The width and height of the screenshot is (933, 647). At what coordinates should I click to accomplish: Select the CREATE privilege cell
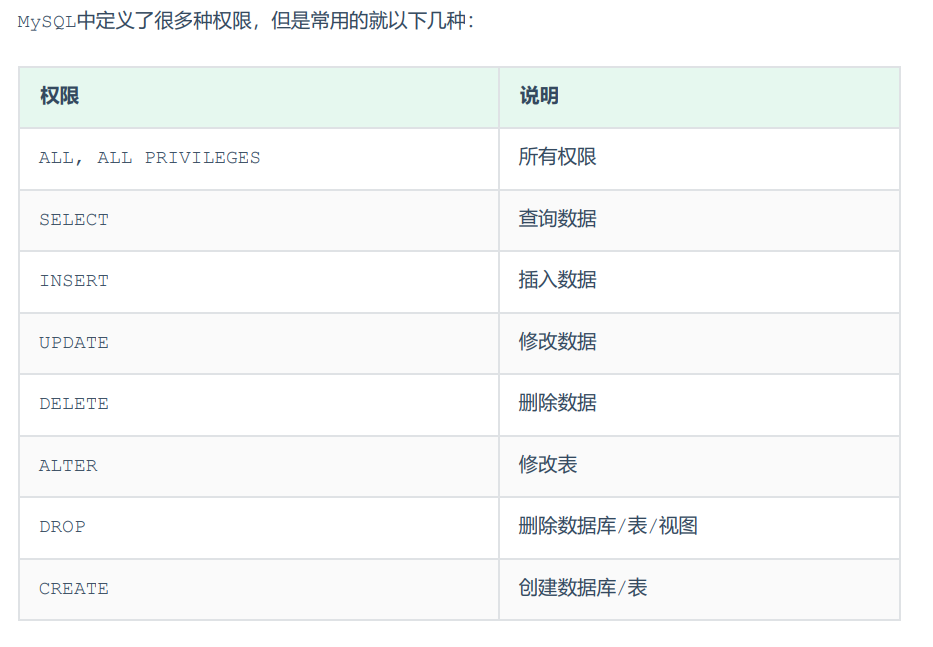[74, 589]
